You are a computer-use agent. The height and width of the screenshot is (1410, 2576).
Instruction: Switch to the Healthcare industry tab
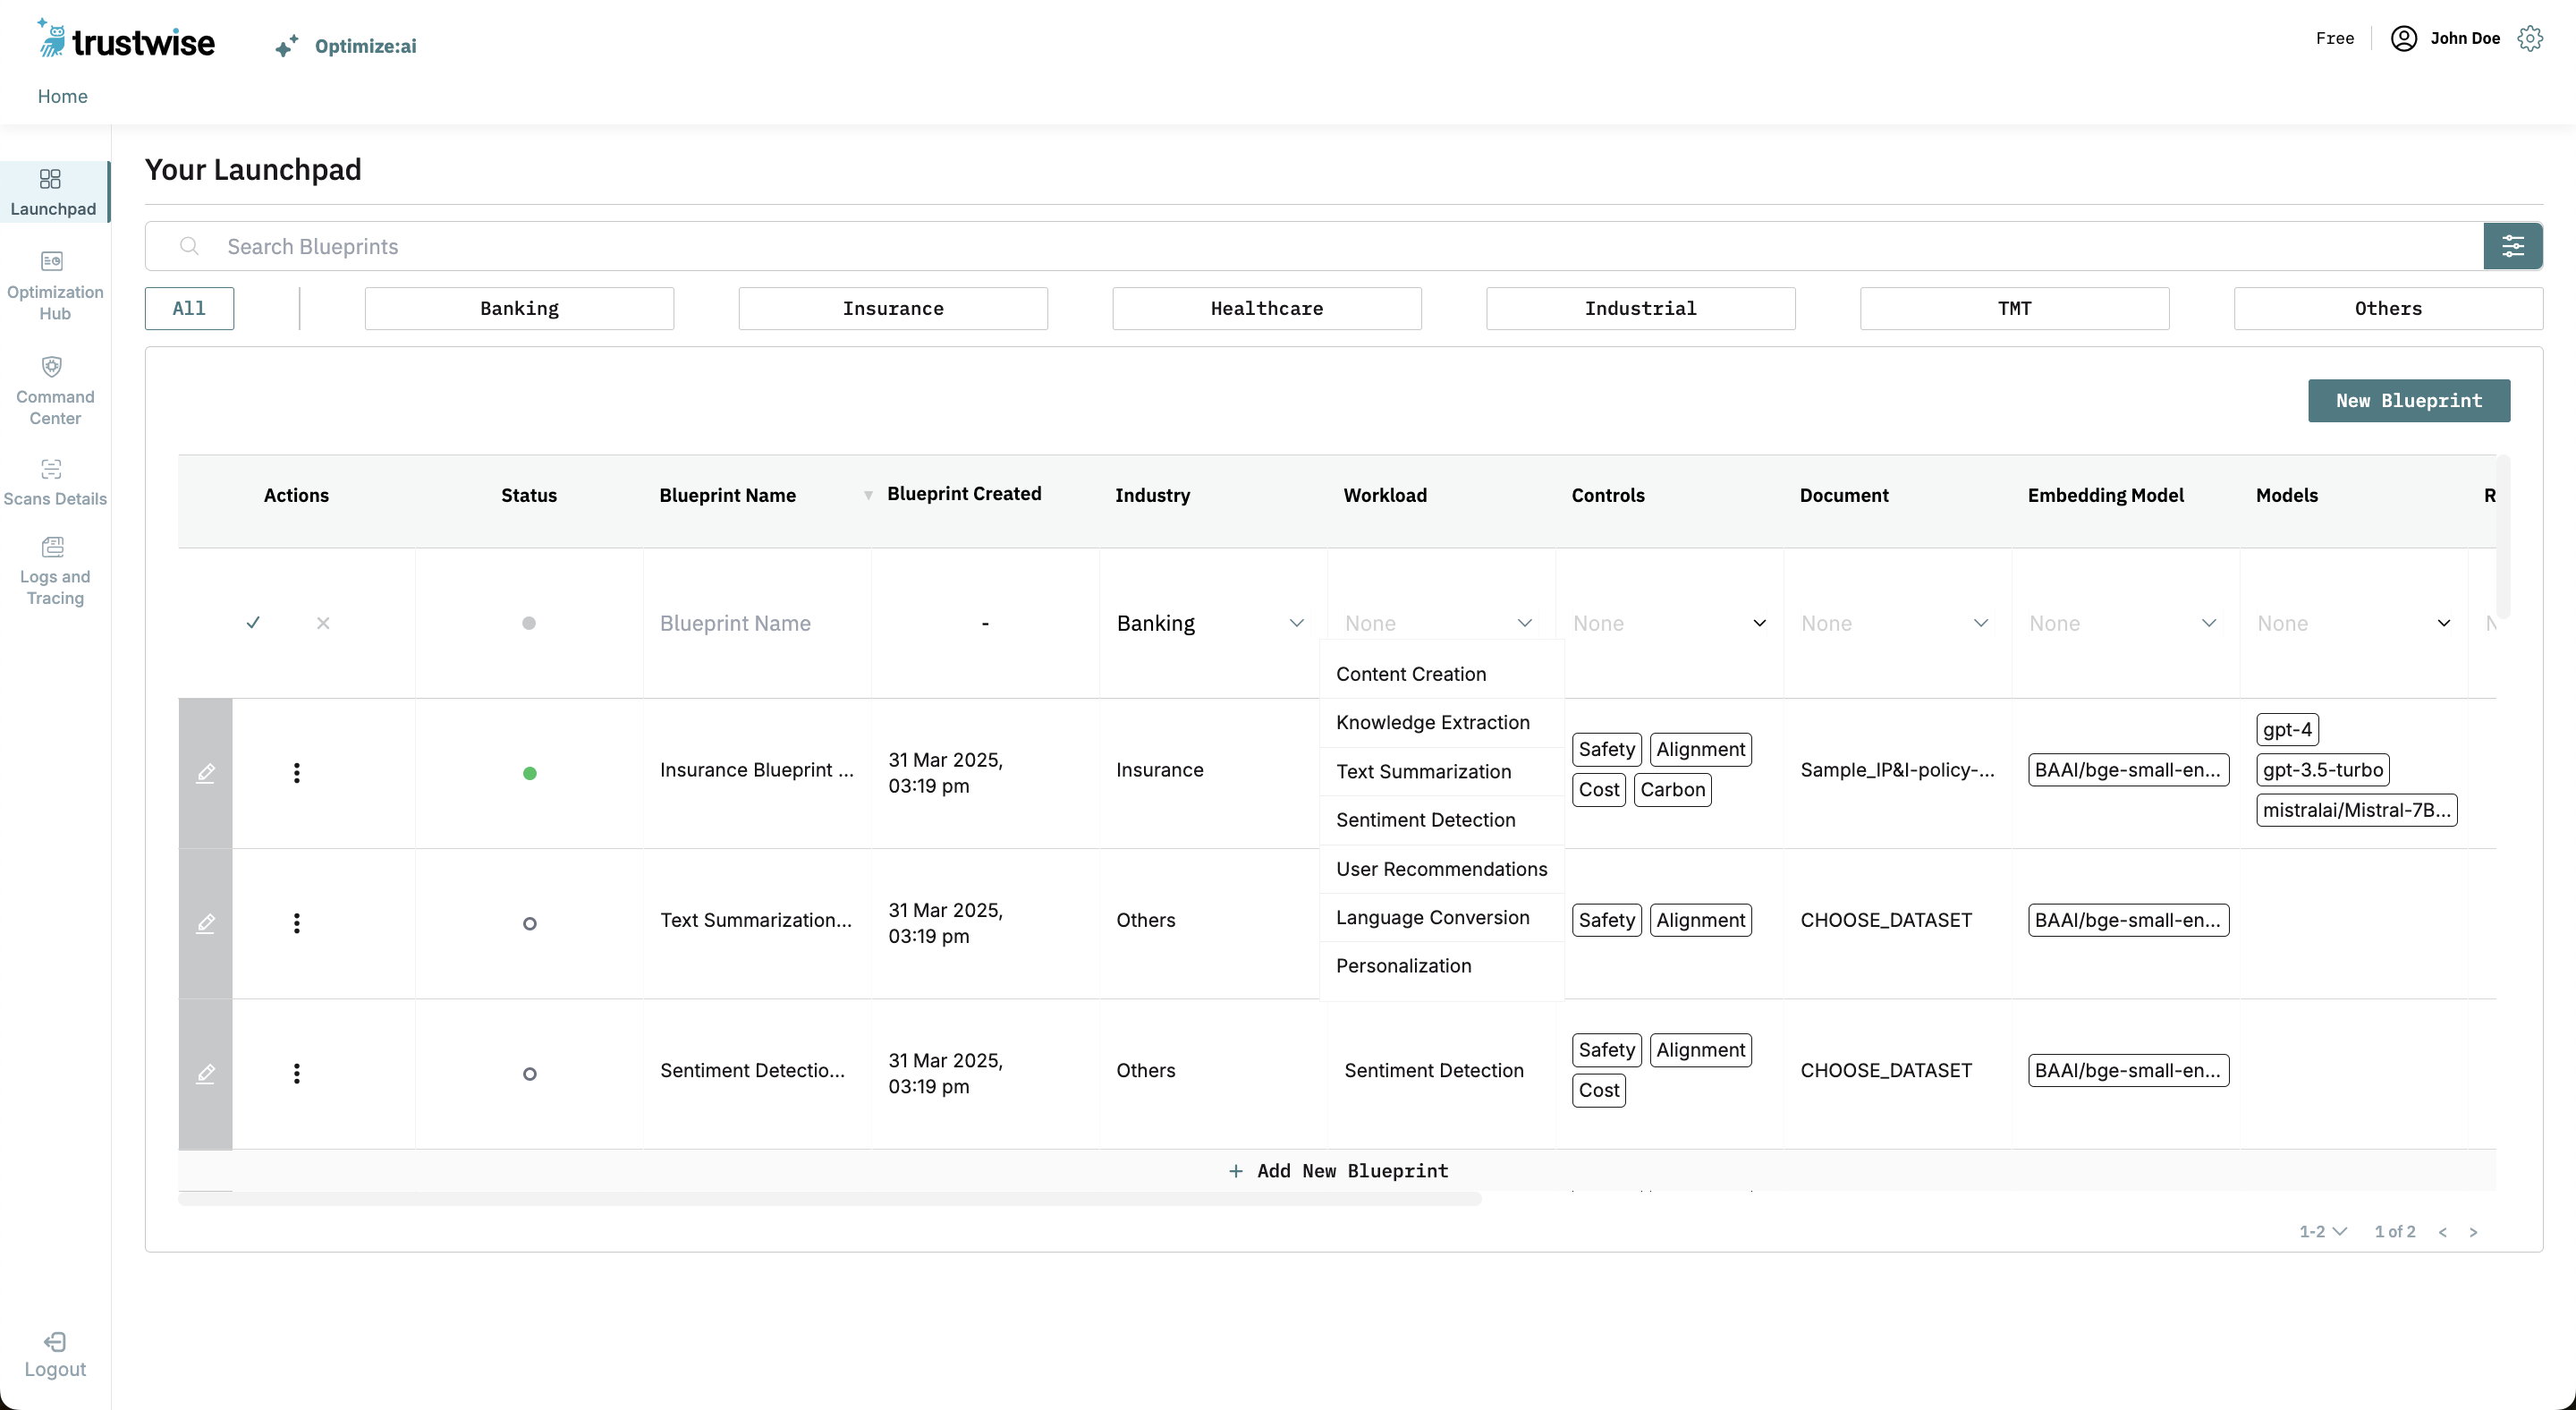(x=1266, y=309)
